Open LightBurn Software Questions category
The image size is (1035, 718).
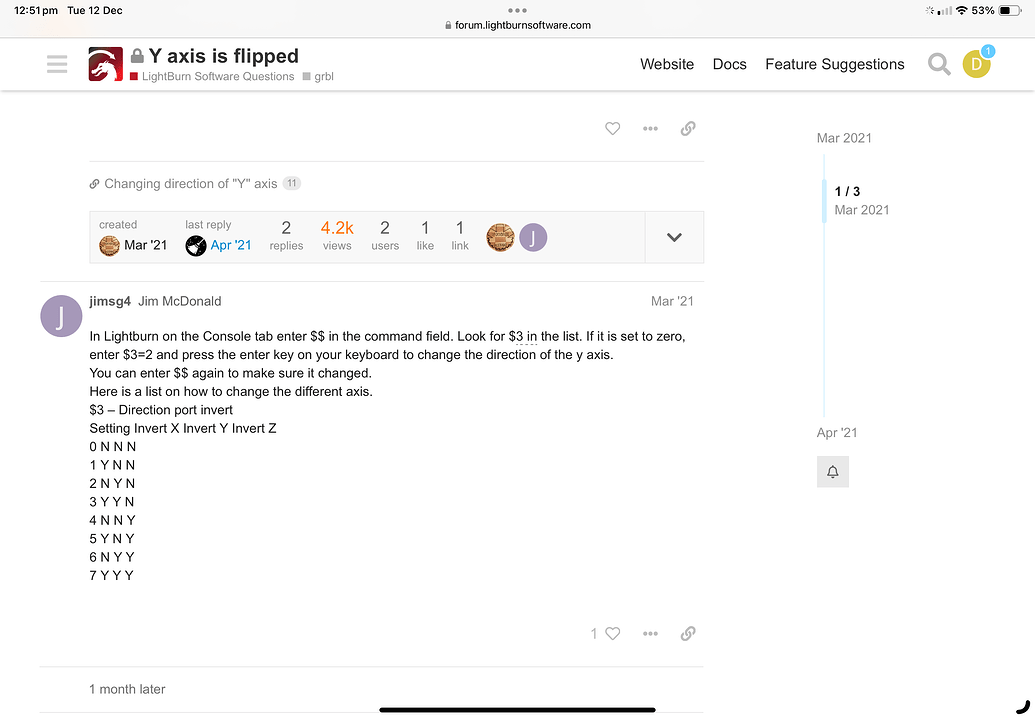tap(213, 77)
